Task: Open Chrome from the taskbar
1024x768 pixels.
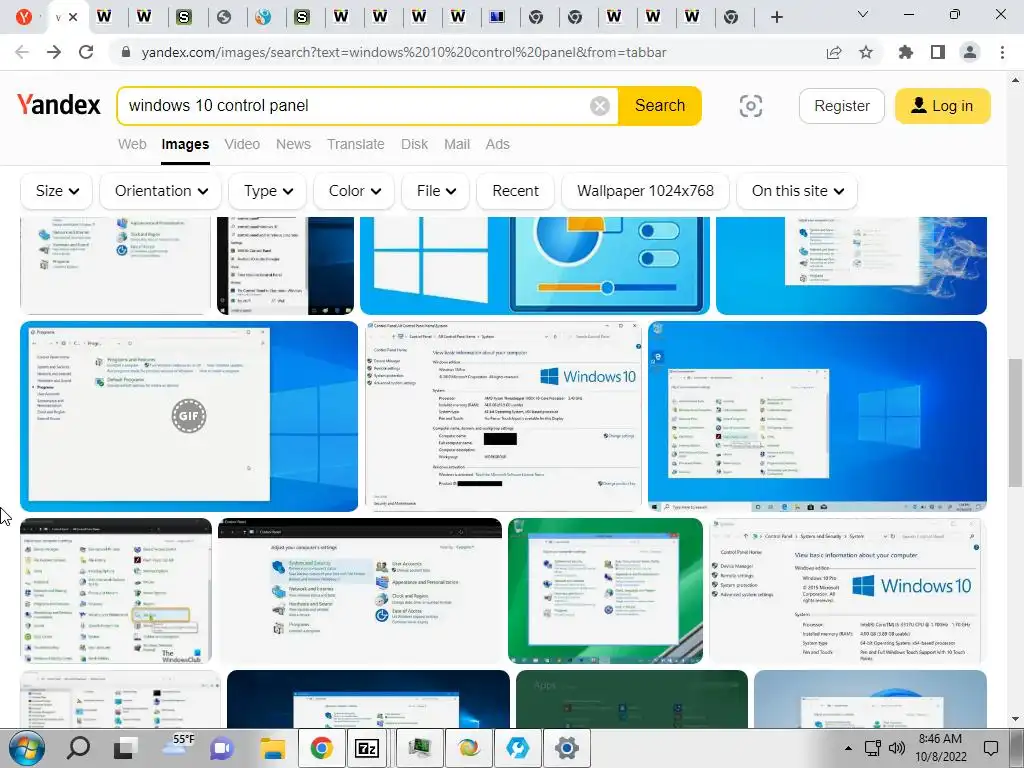Action: [321, 748]
